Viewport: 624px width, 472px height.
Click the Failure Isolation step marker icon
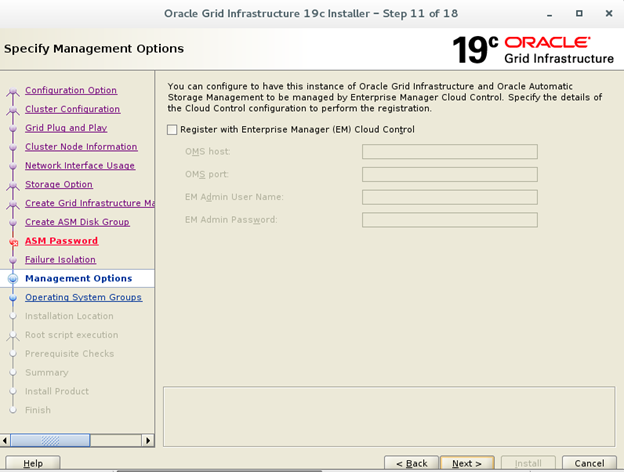[13, 260]
